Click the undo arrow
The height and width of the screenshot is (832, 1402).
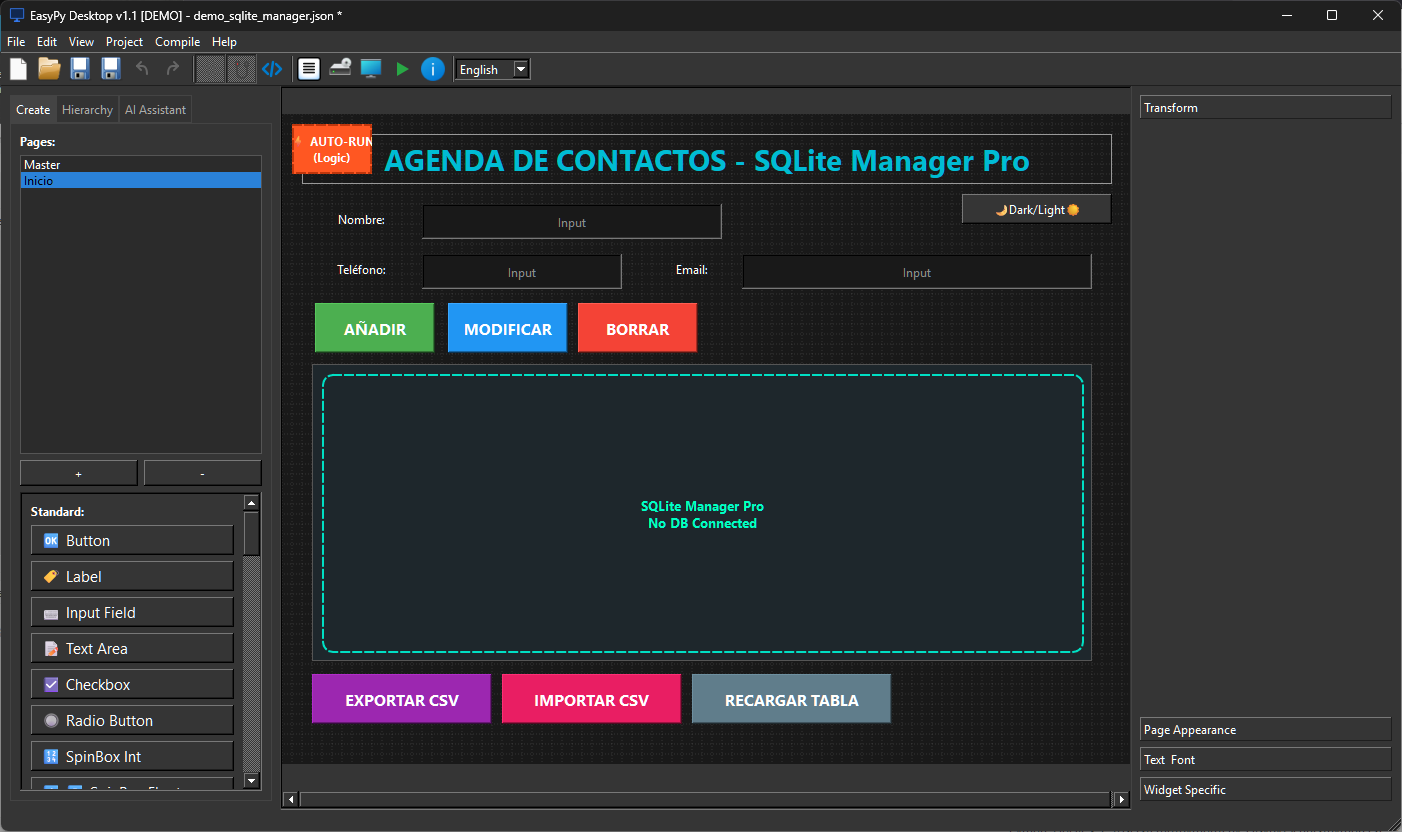pyautogui.click(x=142, y=69)
